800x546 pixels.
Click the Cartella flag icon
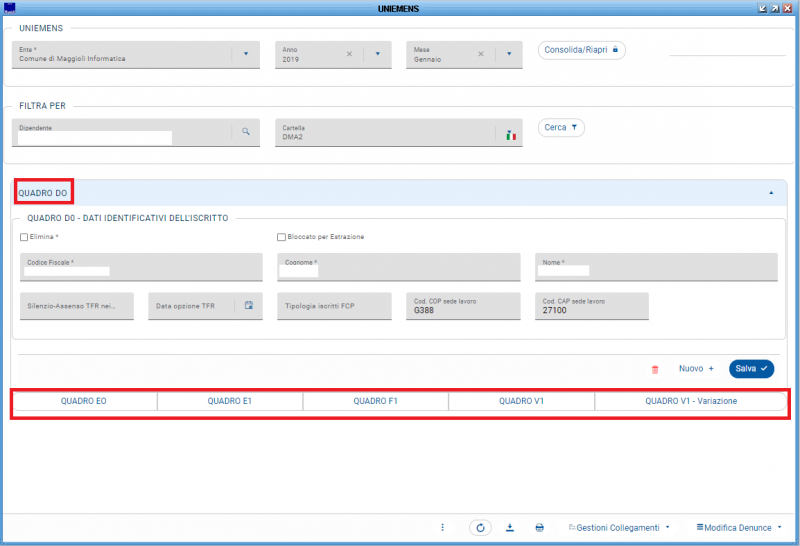tap(511, 135)
